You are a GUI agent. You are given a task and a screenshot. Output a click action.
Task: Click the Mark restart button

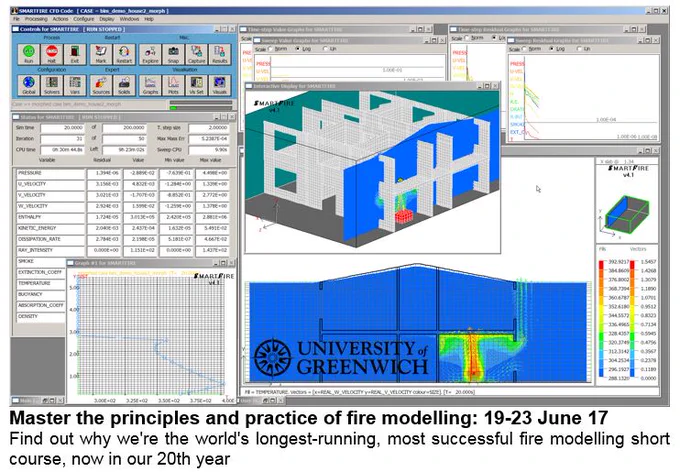point(101,54)
